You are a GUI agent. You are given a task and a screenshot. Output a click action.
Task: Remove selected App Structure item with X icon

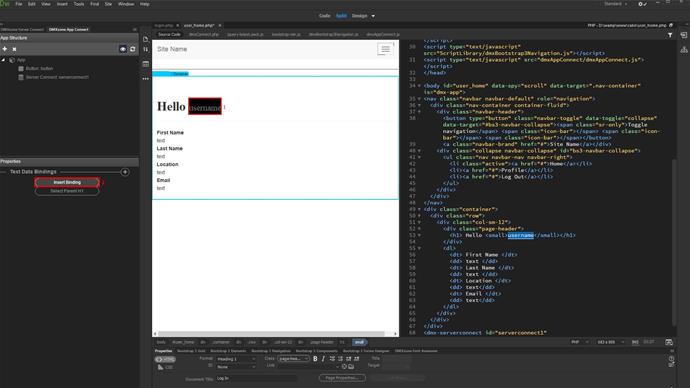point(14,49)
